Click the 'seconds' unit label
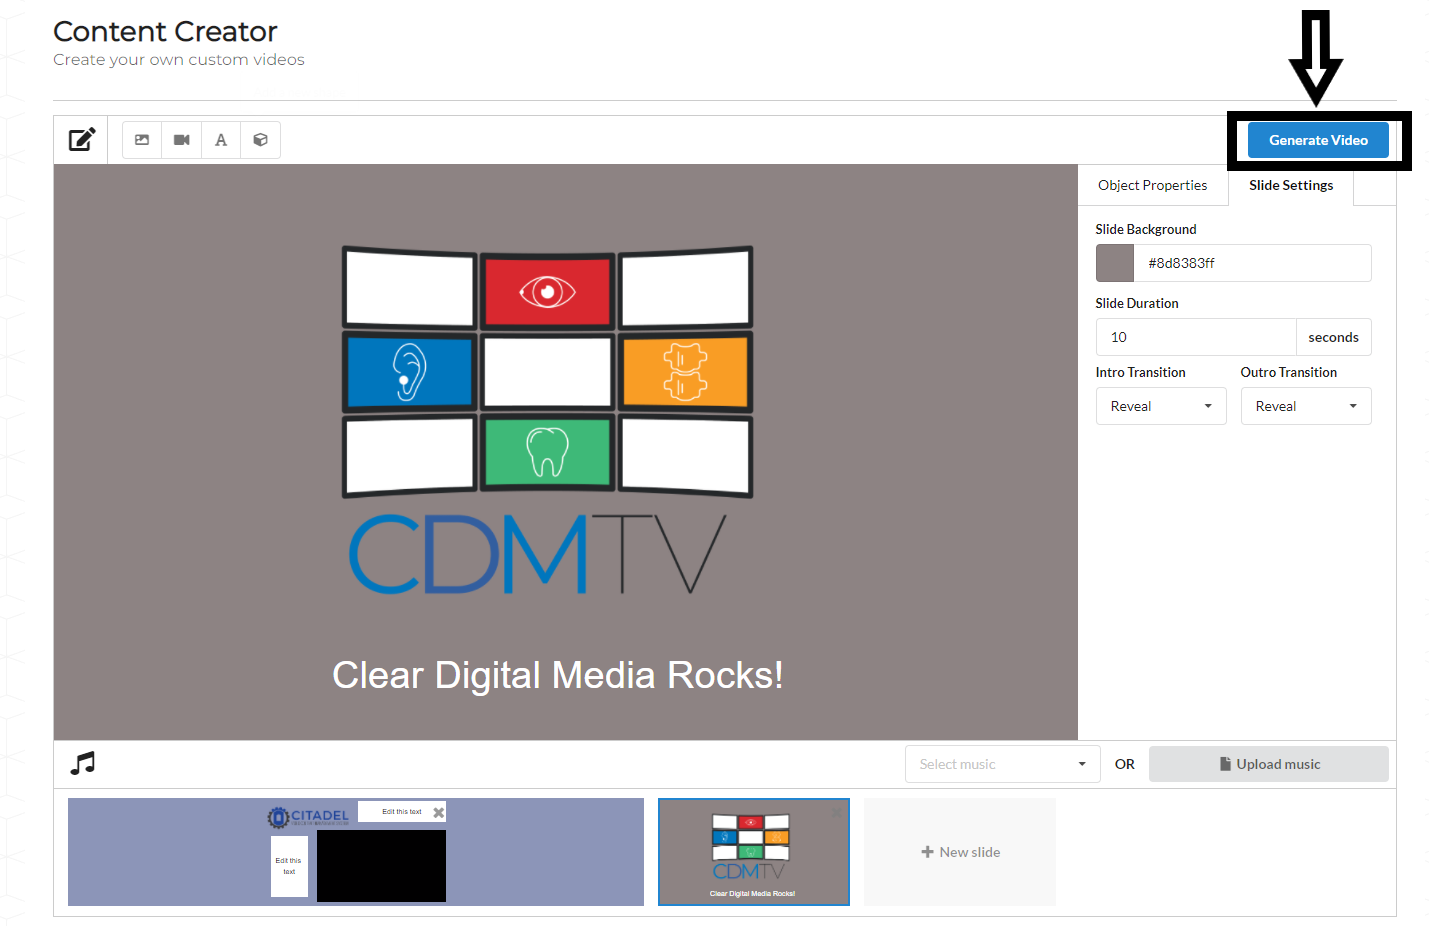Screen dimensions: 1429x926 tap(1333, 337)
